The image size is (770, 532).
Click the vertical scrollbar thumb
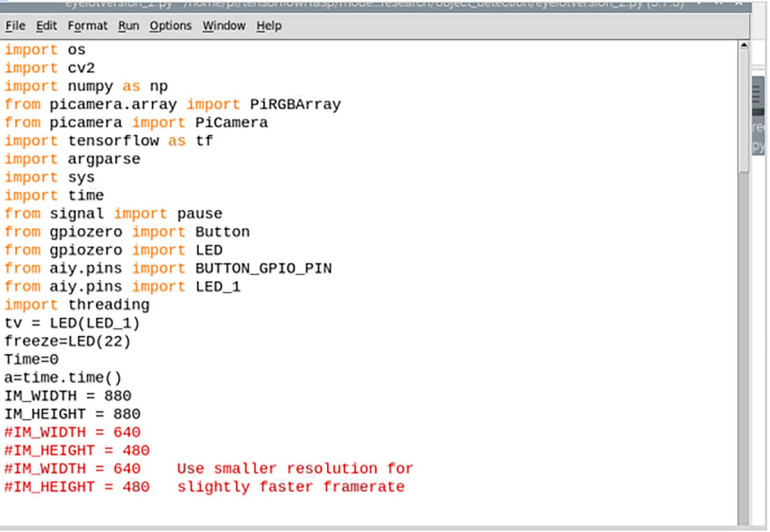click(x=743, y=110)
